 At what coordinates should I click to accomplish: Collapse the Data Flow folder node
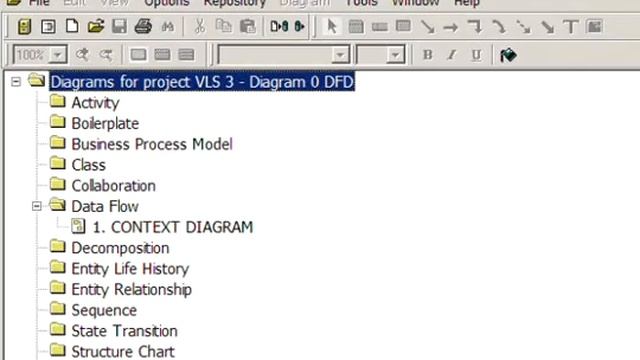coord(37,206)
